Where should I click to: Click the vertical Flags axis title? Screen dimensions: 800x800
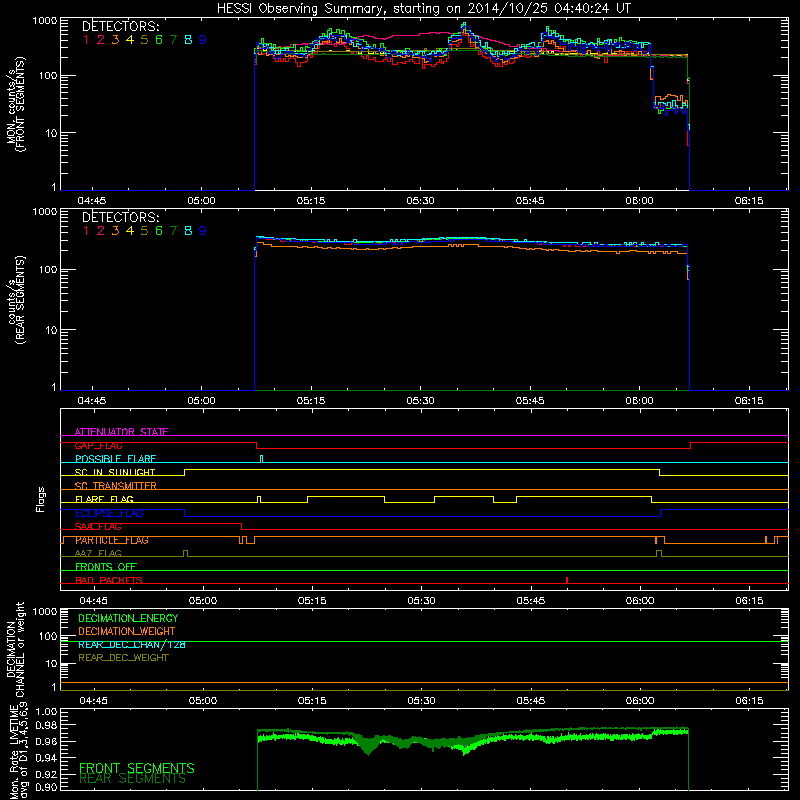click(41, 499)
